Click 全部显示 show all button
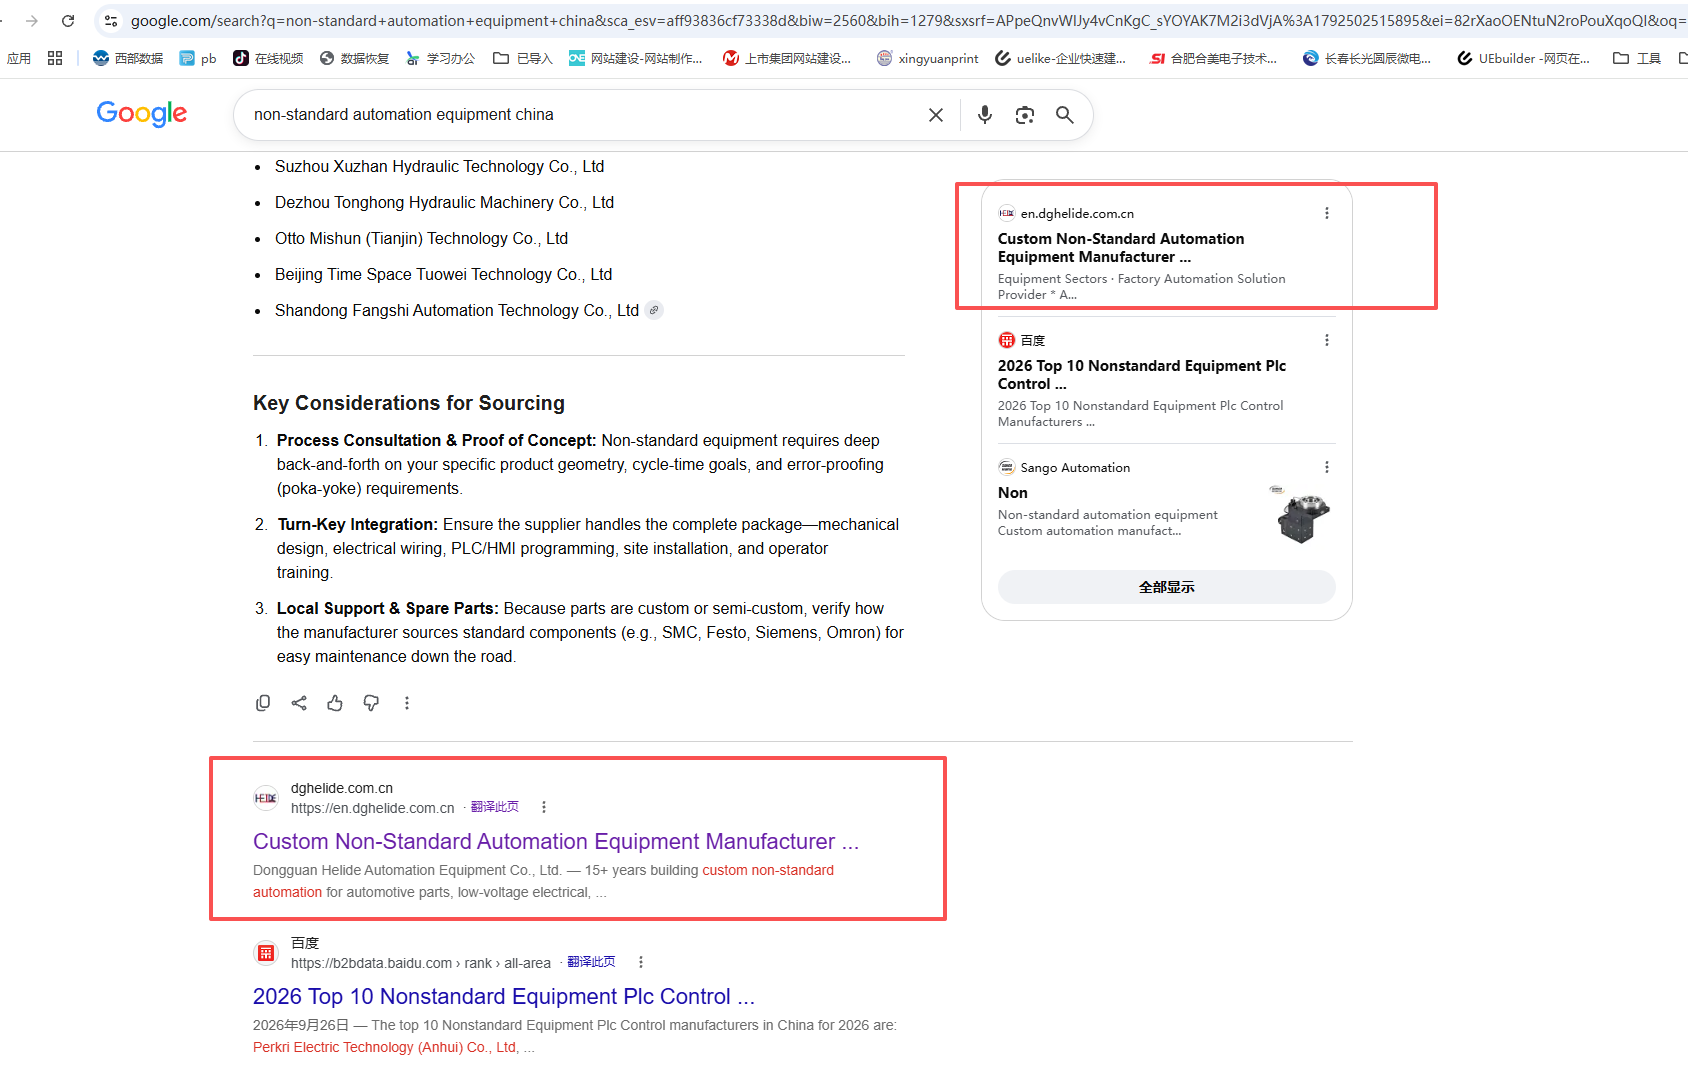This screenshot has height=1083, width=1688. (1167, 587)
